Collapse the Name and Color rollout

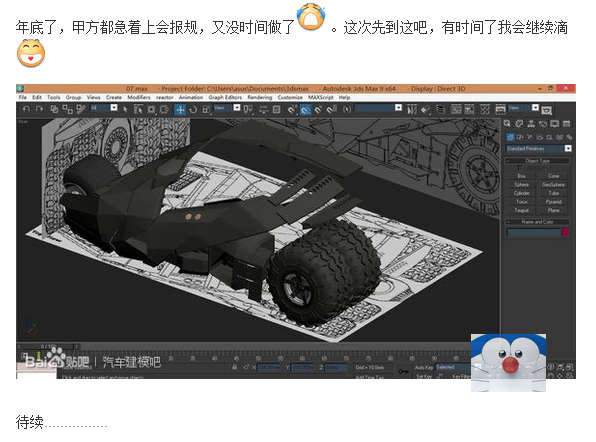[x=537, y=222]
